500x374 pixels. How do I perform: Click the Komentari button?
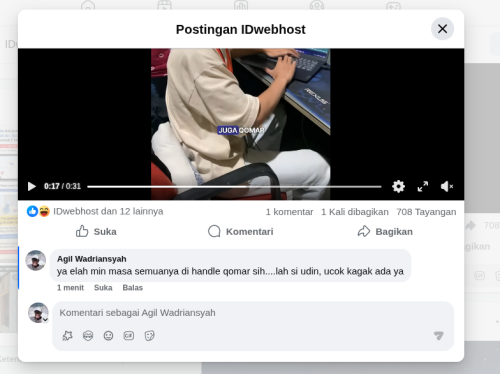(x=240, y=231)
